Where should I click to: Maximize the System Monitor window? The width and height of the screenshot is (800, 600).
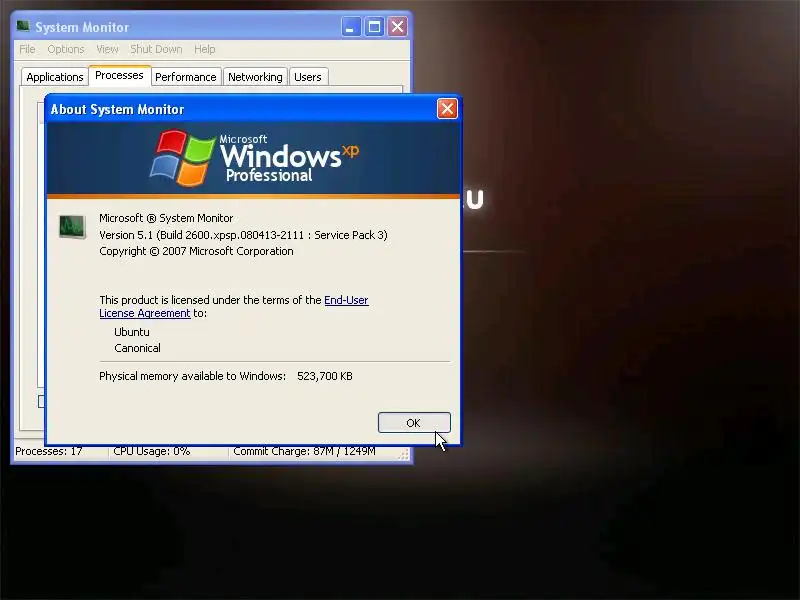[x=374, y=27]
